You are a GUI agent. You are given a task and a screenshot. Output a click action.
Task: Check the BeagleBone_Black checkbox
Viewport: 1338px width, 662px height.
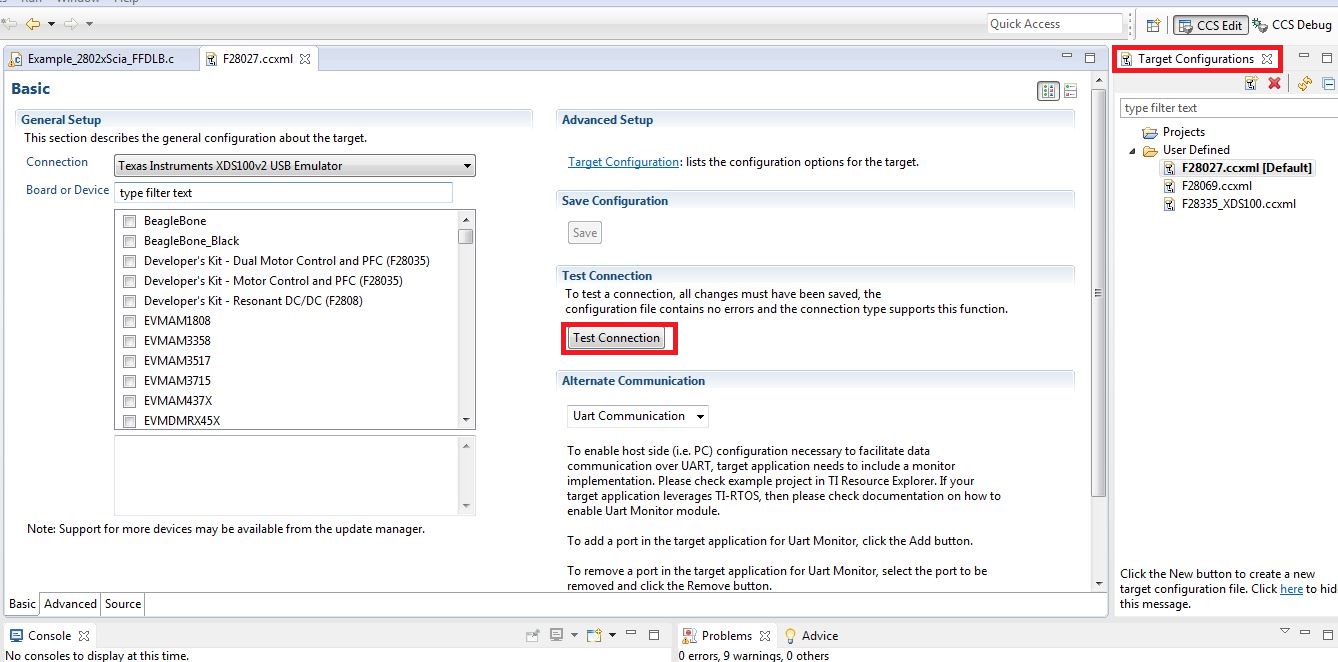point(129,241)
